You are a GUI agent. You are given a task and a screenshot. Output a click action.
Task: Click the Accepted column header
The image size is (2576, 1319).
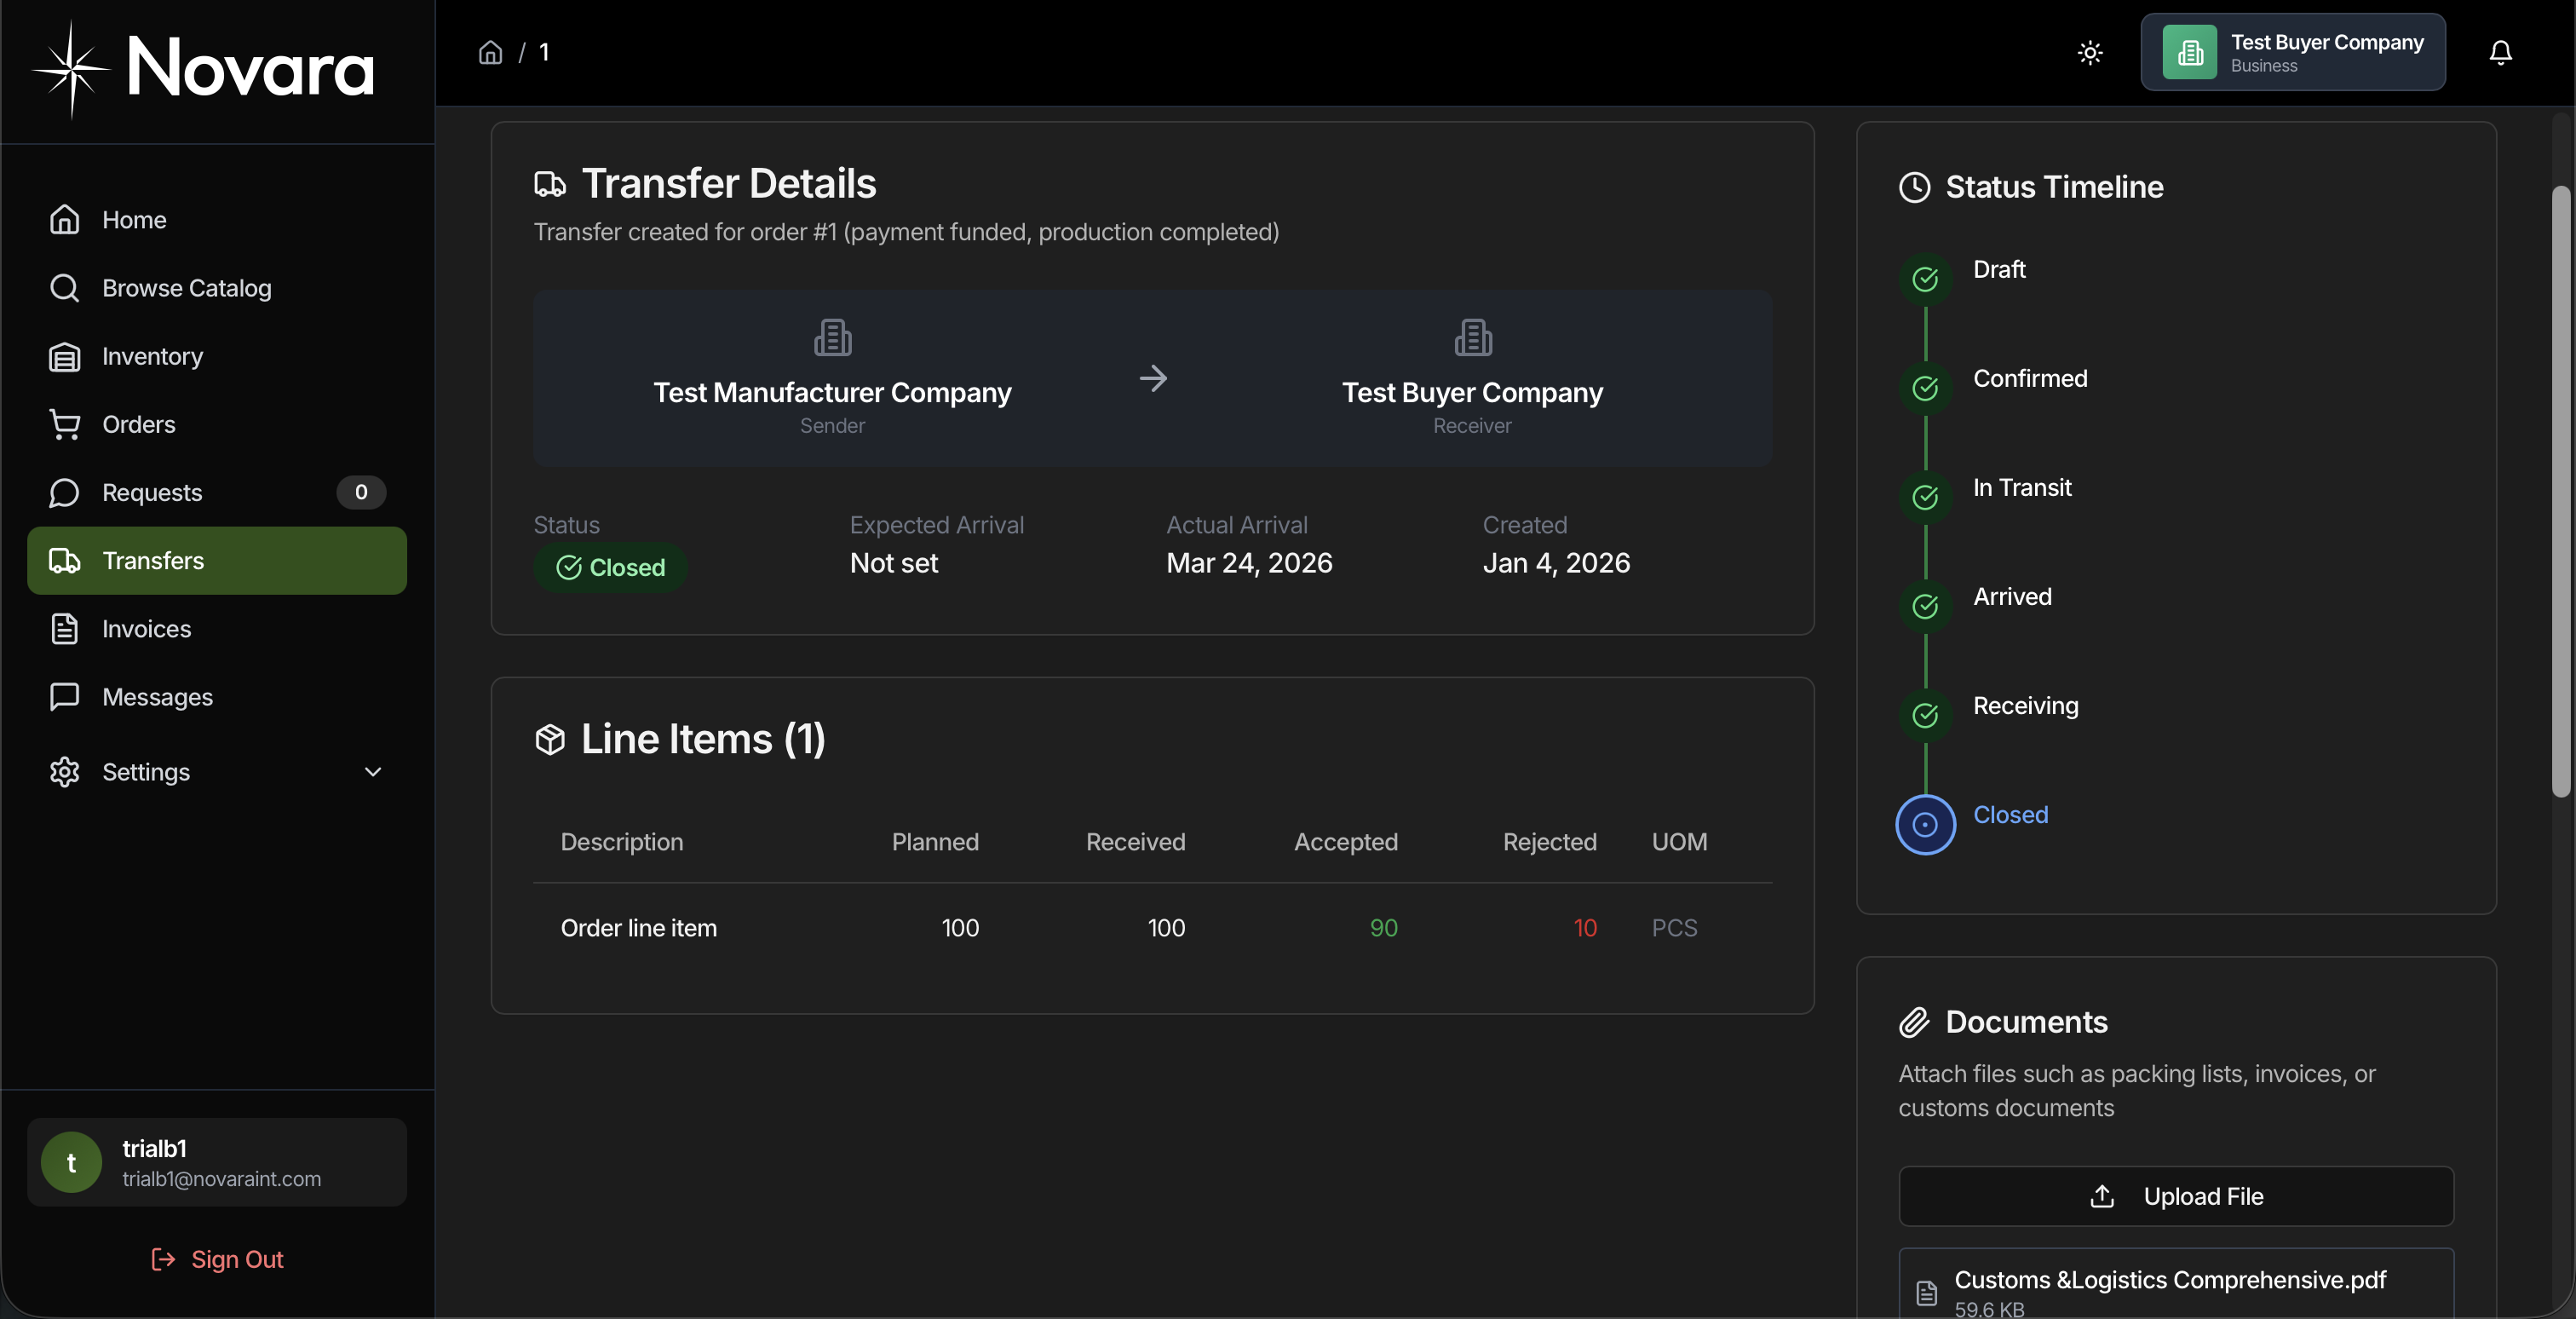point(1345,842)
